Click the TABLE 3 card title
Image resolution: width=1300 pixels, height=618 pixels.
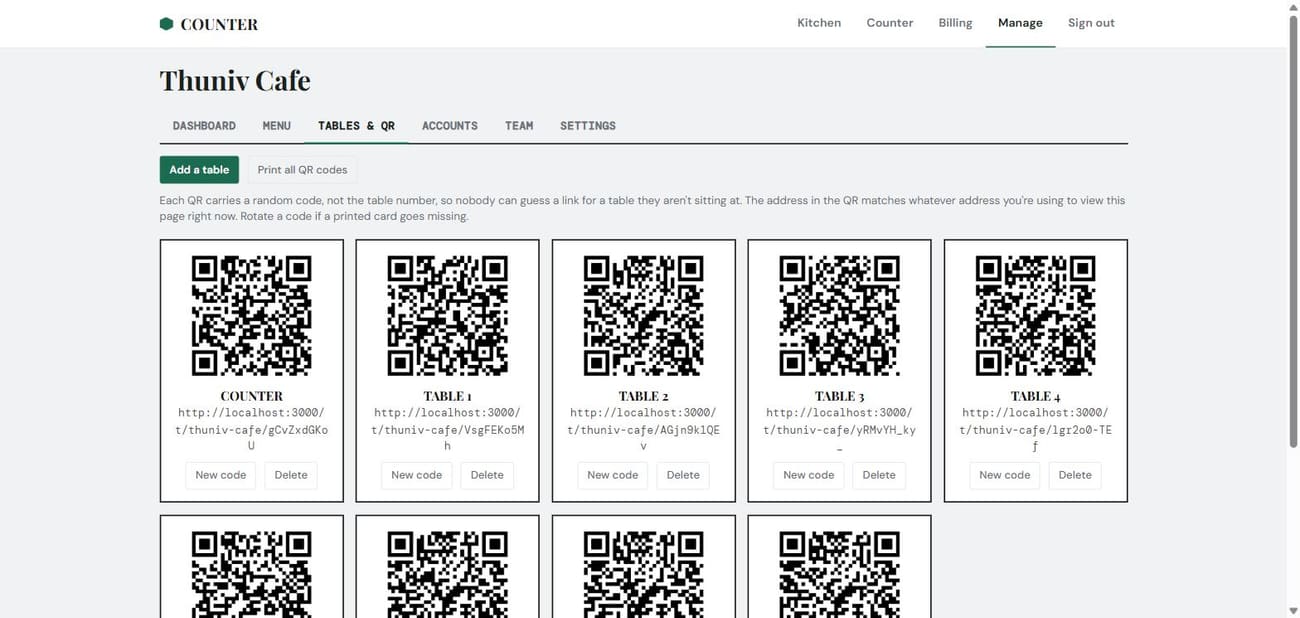click(839, 396)
